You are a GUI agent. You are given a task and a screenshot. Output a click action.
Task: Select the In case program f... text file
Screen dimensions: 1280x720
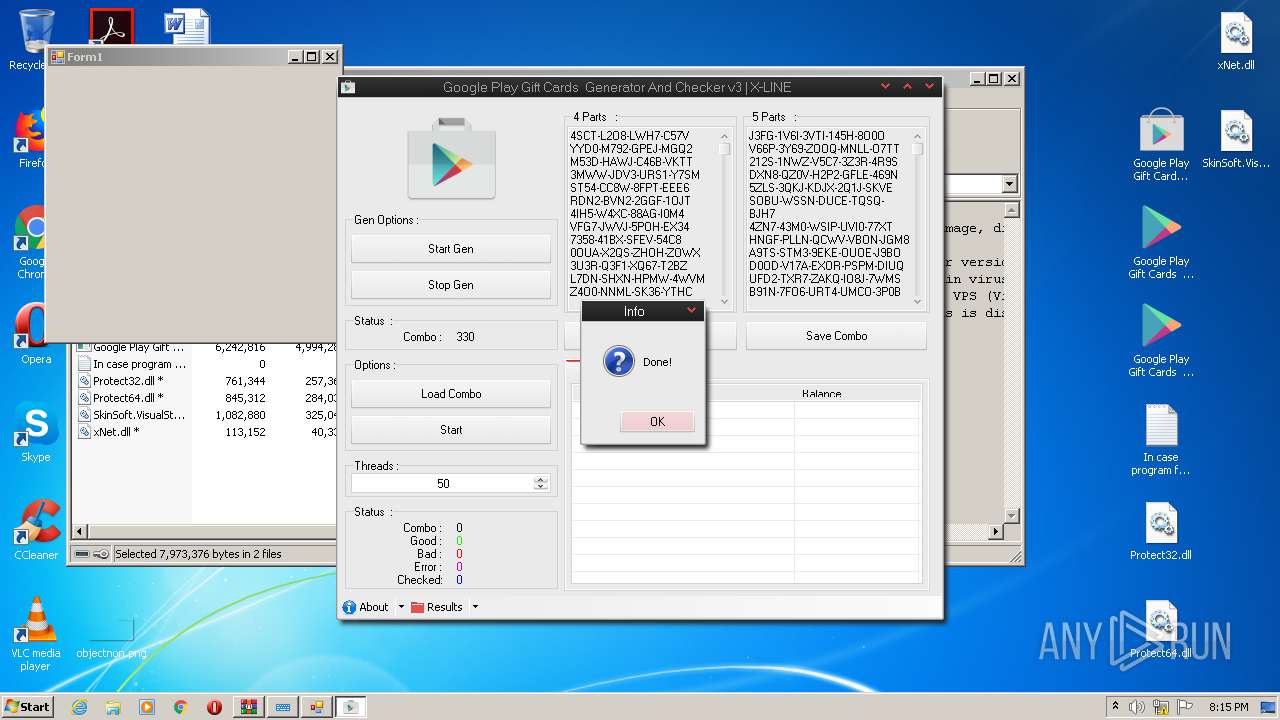coord(1161,440)
